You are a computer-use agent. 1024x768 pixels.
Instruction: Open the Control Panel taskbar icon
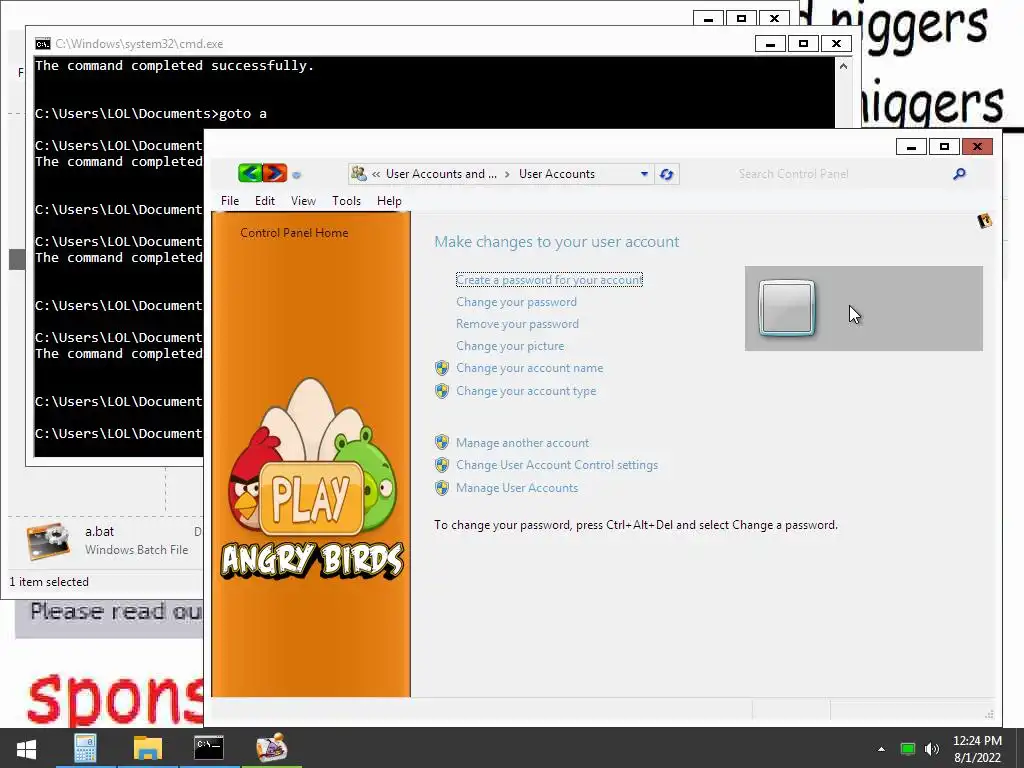click(272, 748)
